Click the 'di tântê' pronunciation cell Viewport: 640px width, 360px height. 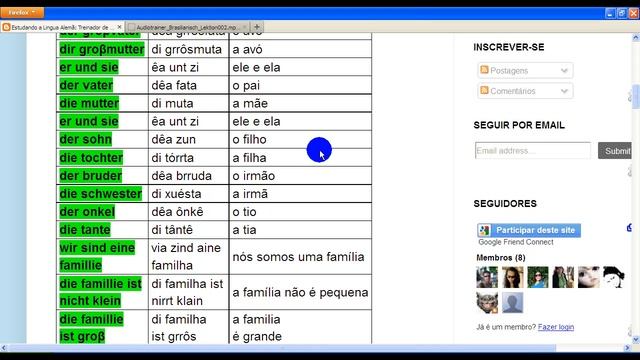pyautogui.click(x=189, y=229)
